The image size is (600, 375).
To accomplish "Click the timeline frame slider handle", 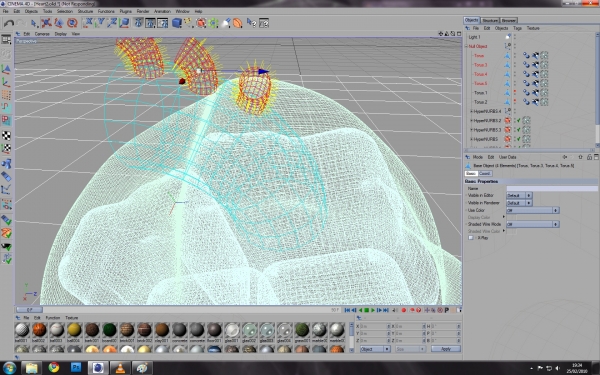I will pyautogui.click(x=29, y=310).
